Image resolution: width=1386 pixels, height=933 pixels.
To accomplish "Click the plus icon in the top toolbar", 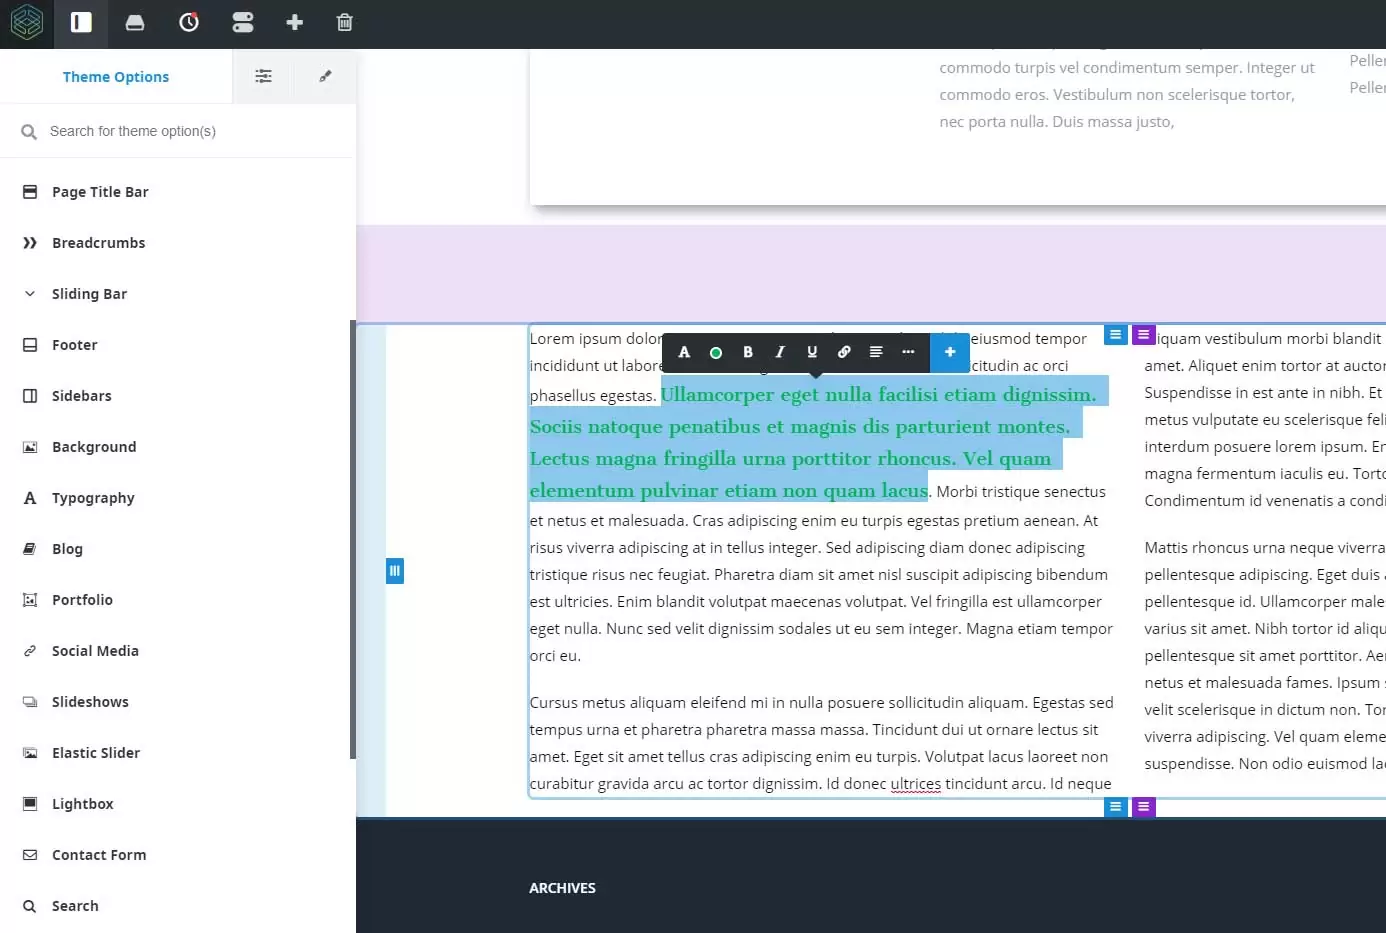I will (x=294, y=22).
